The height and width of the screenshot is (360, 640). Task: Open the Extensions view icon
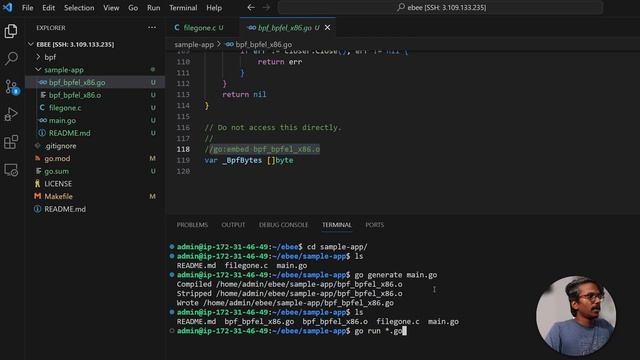11,142
